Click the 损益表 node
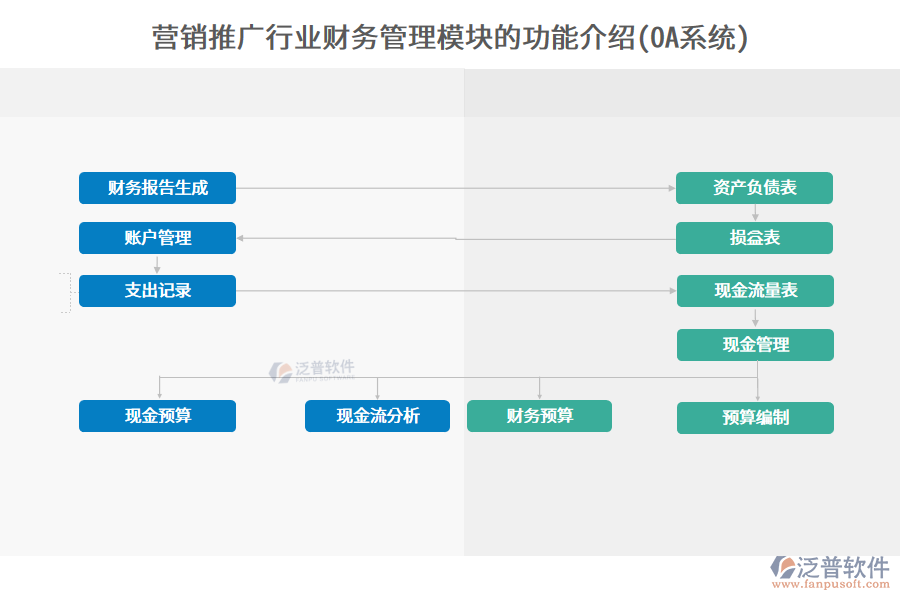Screen dimensions: 900x600 (x=754, y=238)
